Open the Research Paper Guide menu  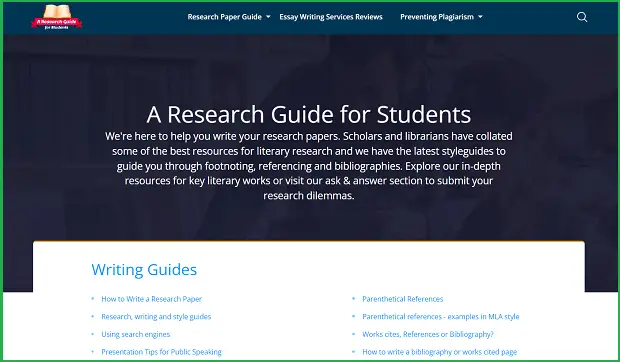224,17
